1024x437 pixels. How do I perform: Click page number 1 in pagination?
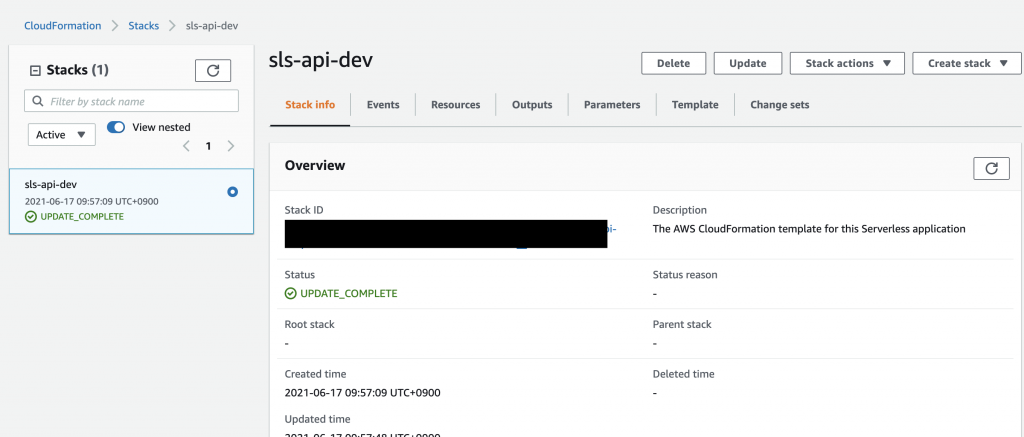tap(208, 146)
